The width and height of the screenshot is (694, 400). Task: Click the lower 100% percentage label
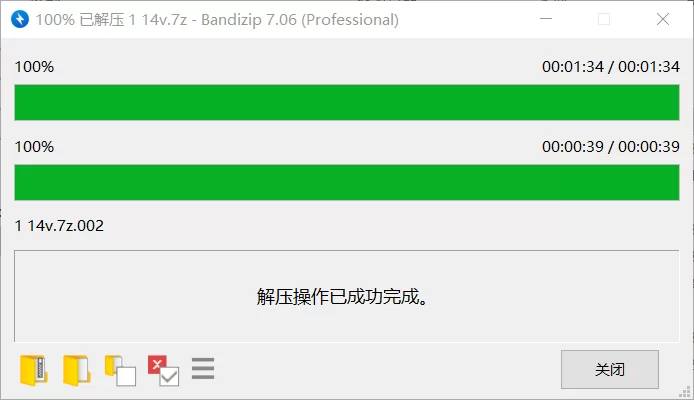point(35,147)
